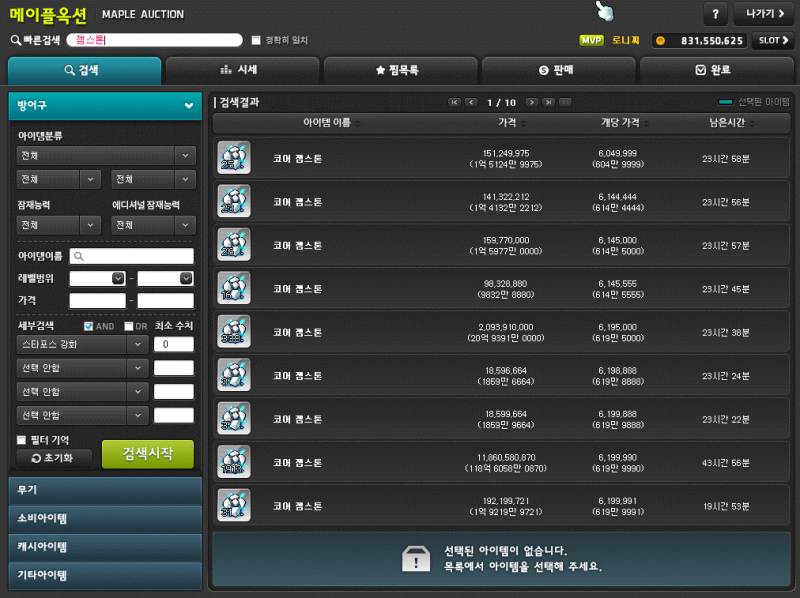Toggle the OR detail search checkbox

pyautogui.click(x=129, y=326)
